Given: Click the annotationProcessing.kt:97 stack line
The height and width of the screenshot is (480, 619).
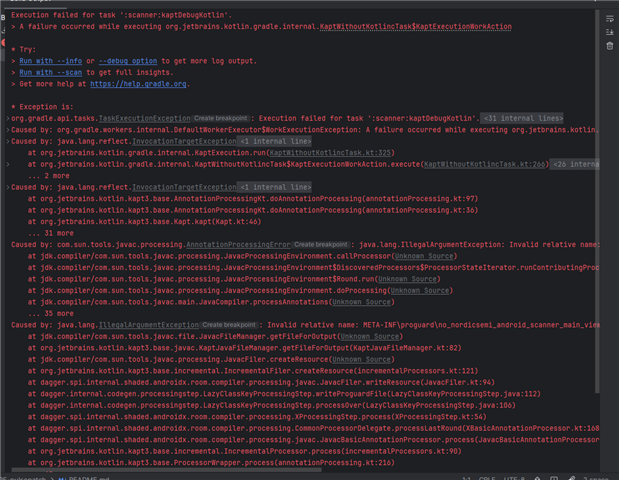Looking at the screenshot, I should click(253, 199).
